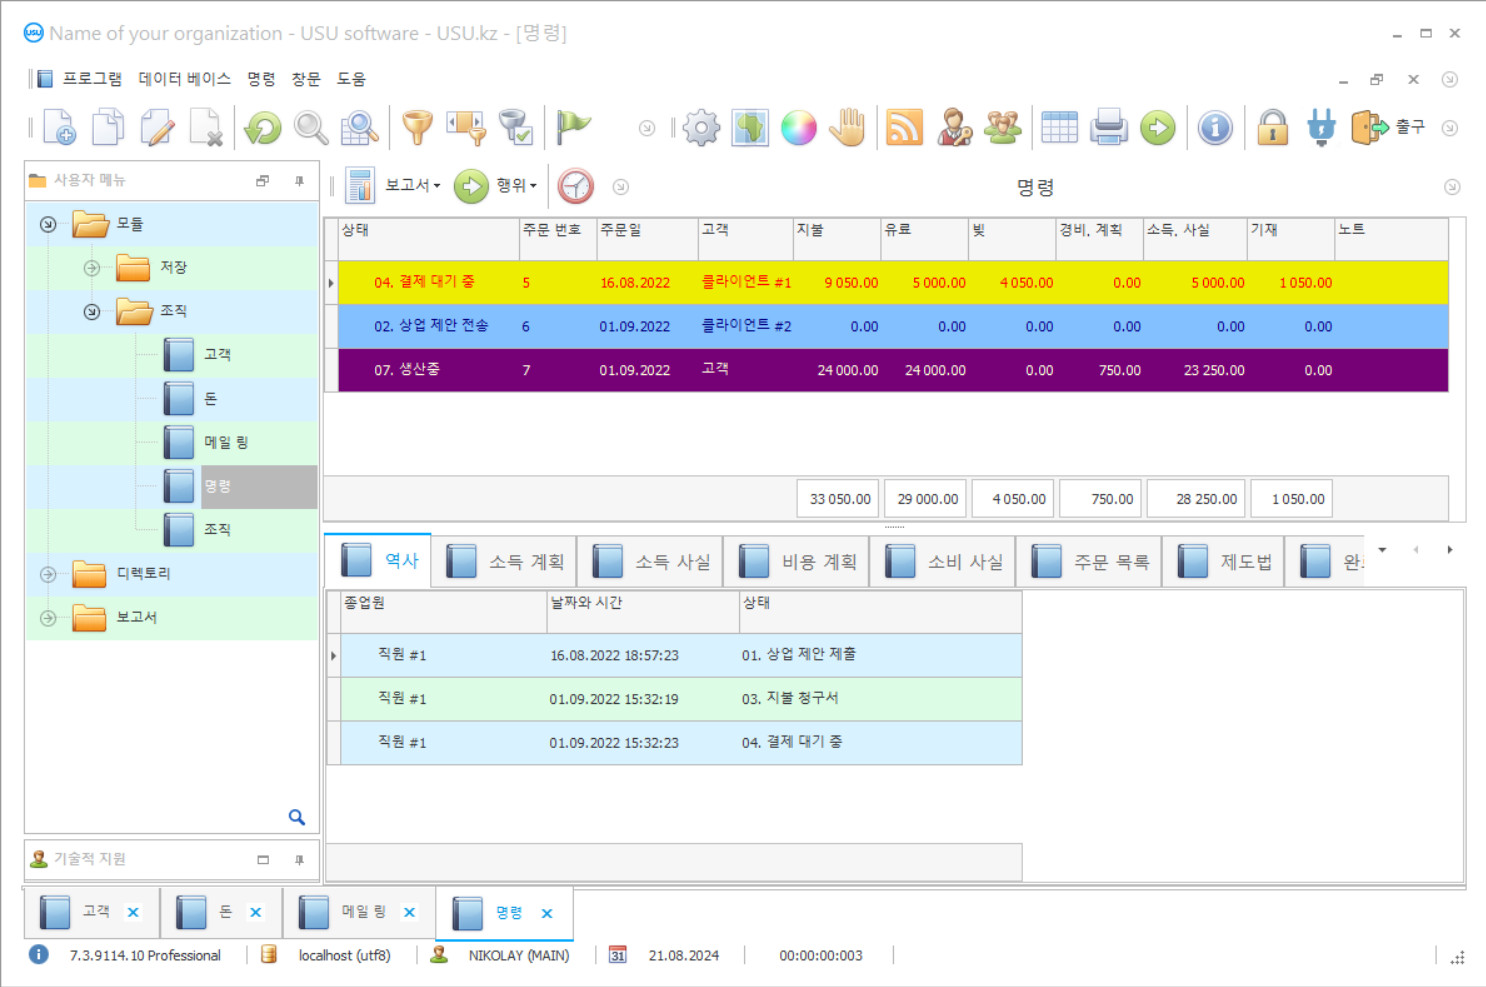Image resolution: width=1486 pixels, height=987 pixels.
Task: Open the 창문 menu
Action: click(306, 79)
